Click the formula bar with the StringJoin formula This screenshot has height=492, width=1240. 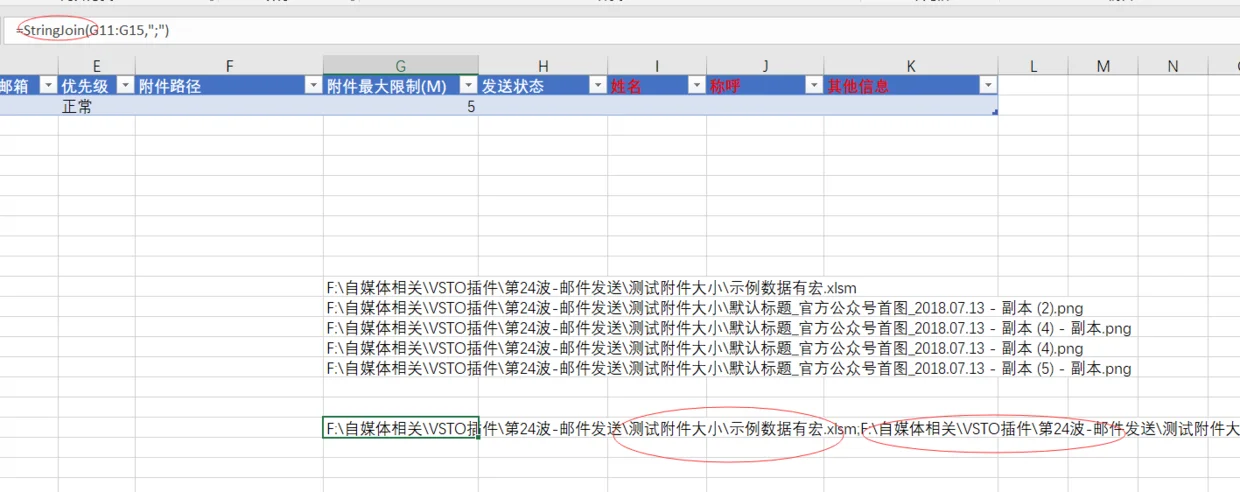tap(620, 31)
